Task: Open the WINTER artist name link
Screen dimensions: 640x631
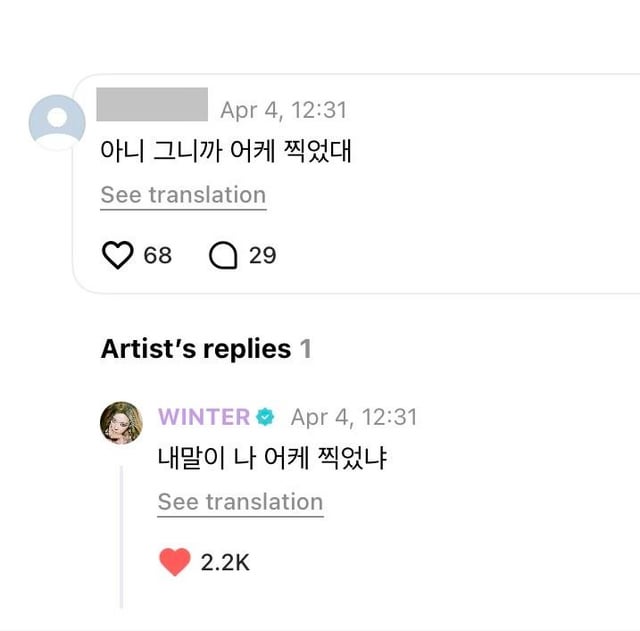Action: (204, 417)
